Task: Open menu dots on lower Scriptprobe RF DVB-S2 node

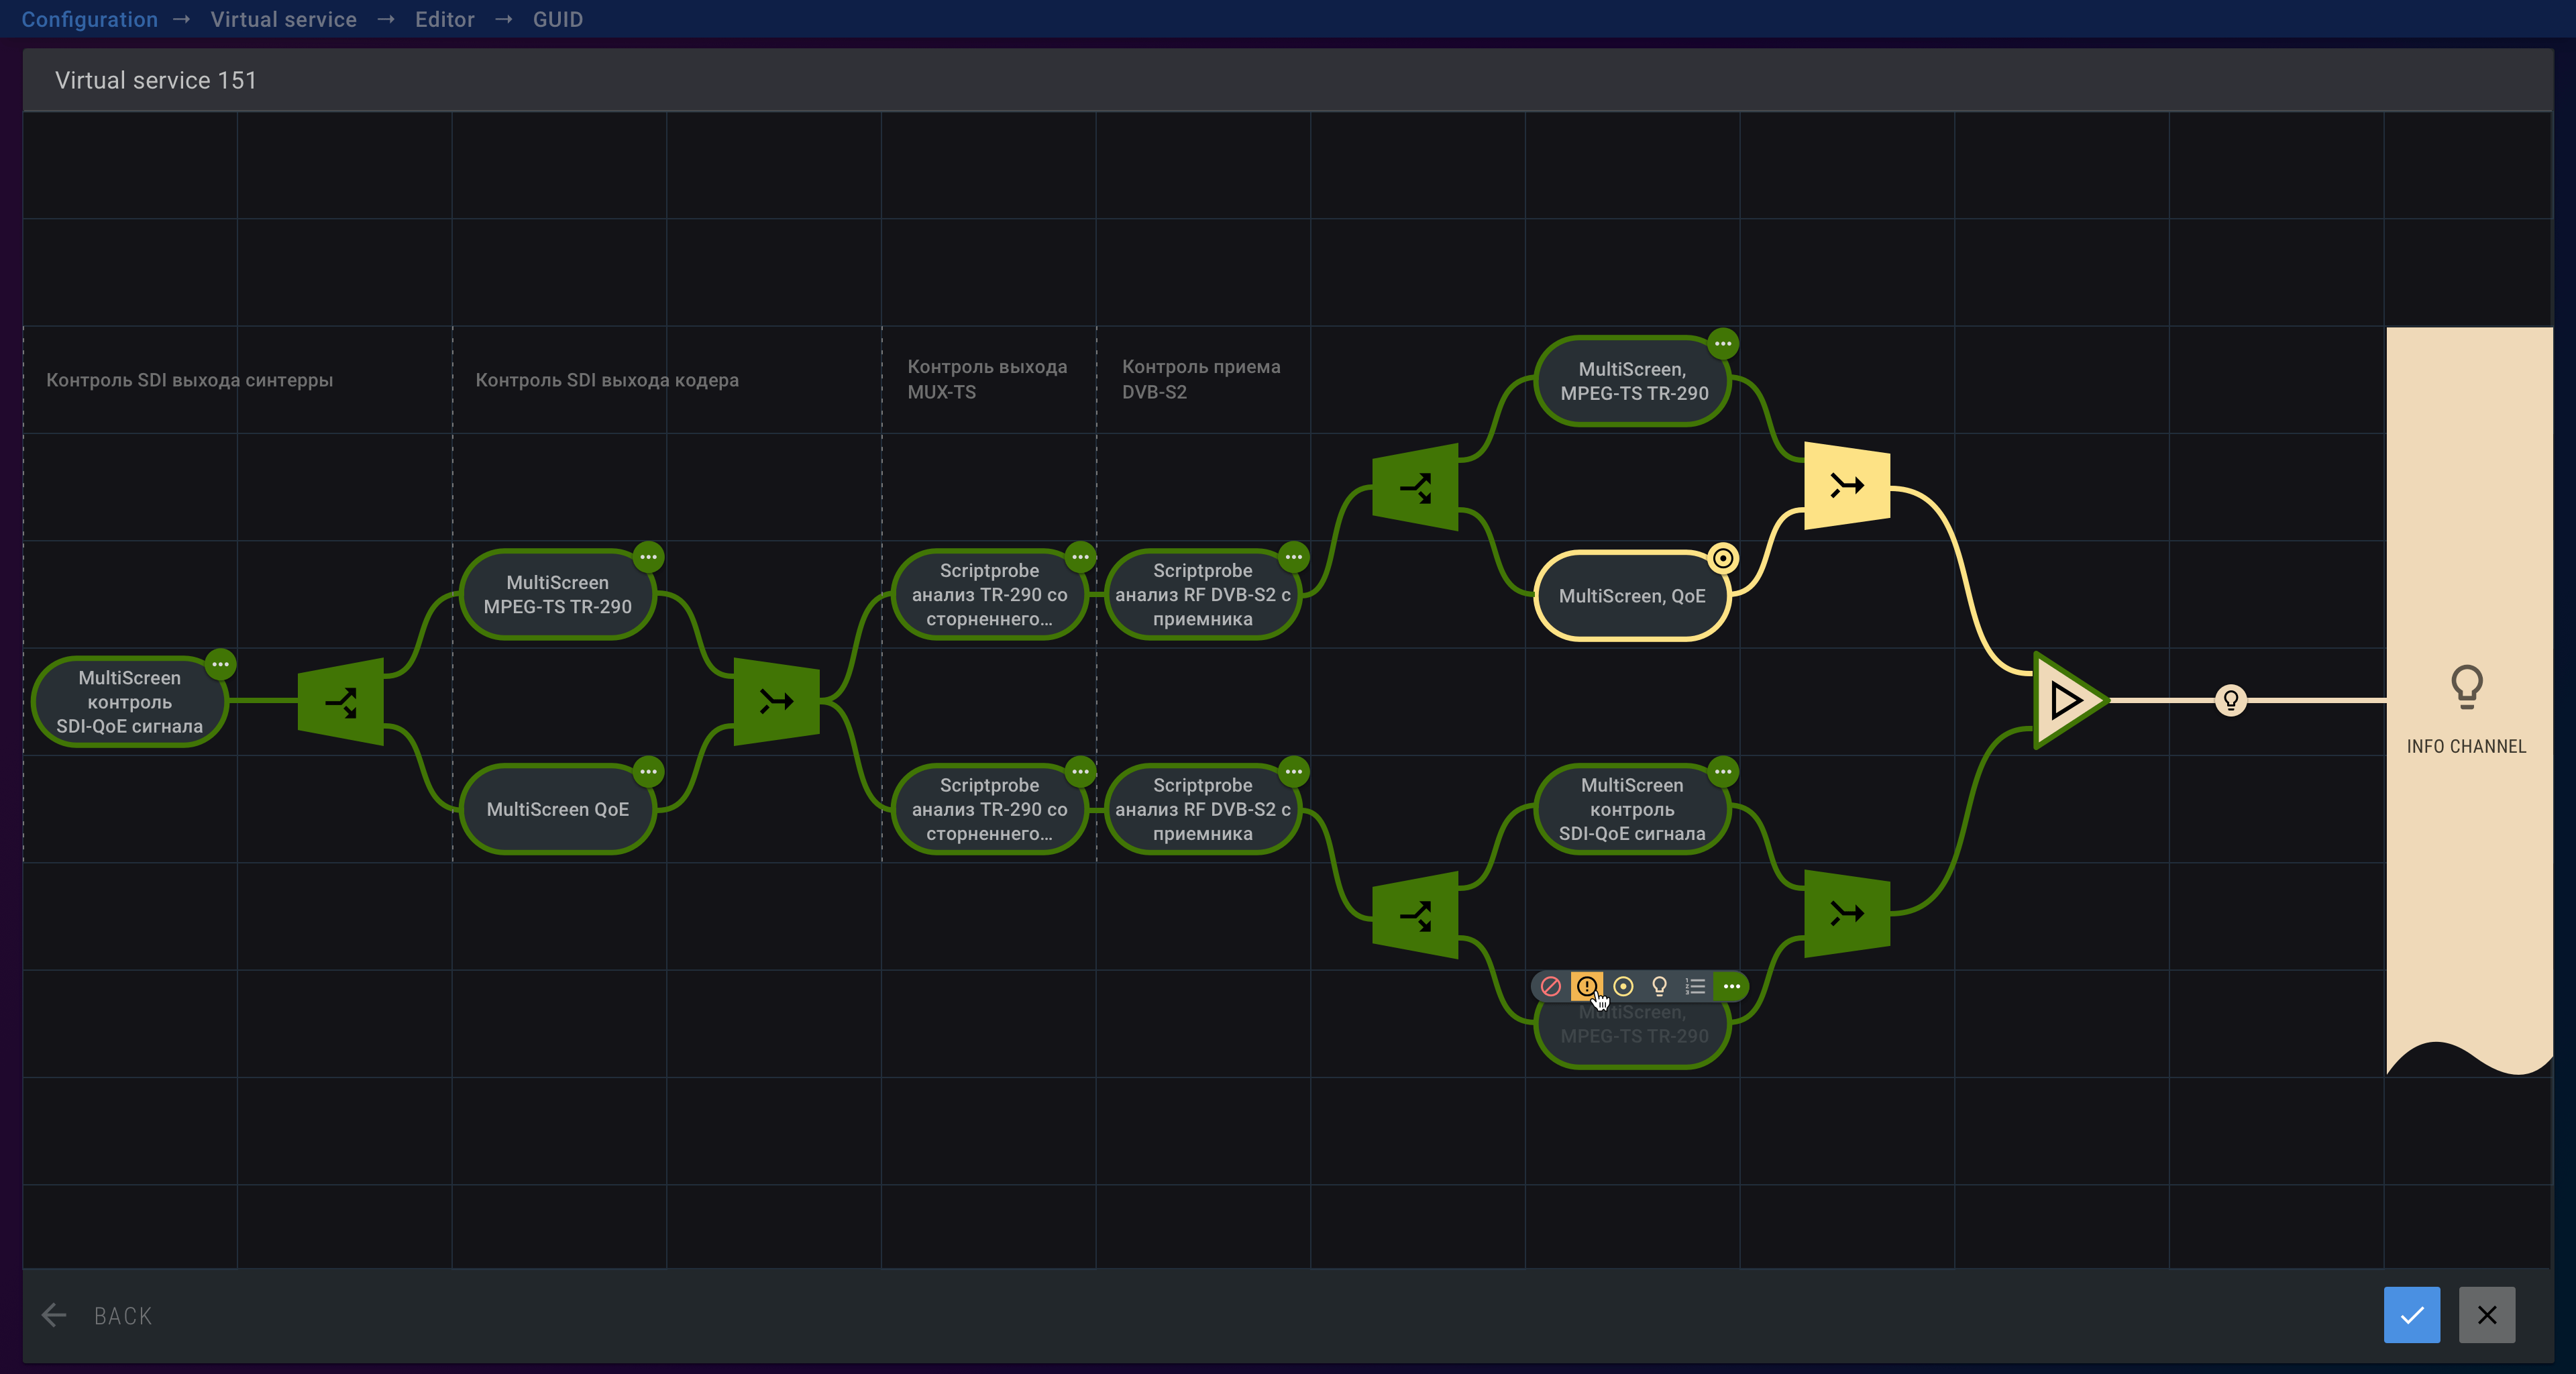Action: click(1294, 771)
